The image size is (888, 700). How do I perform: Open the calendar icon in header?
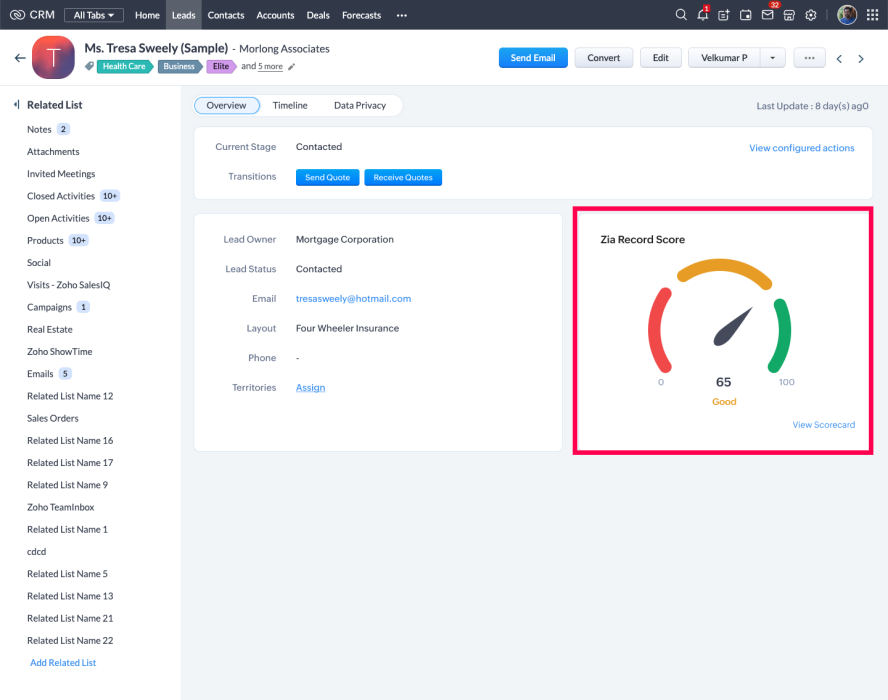click(746, 15)
